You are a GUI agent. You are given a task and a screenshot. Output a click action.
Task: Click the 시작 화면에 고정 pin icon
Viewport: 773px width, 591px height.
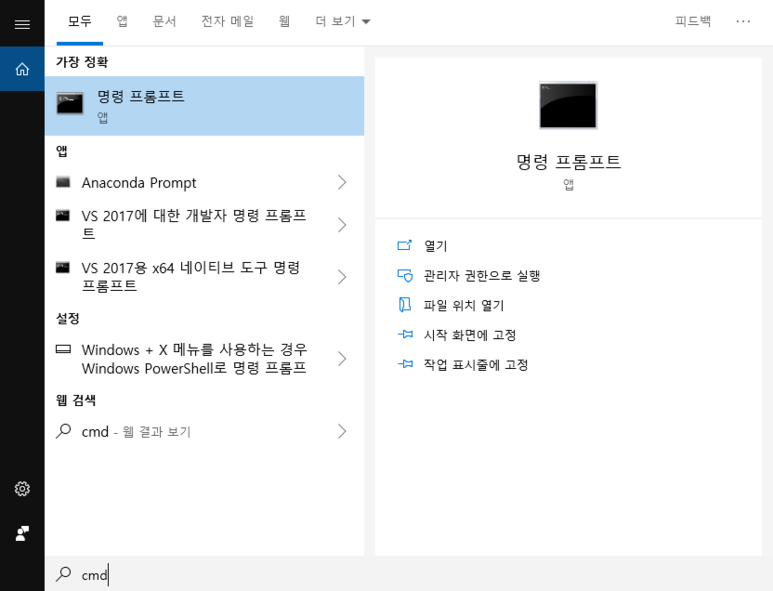(x=405, y=335)
